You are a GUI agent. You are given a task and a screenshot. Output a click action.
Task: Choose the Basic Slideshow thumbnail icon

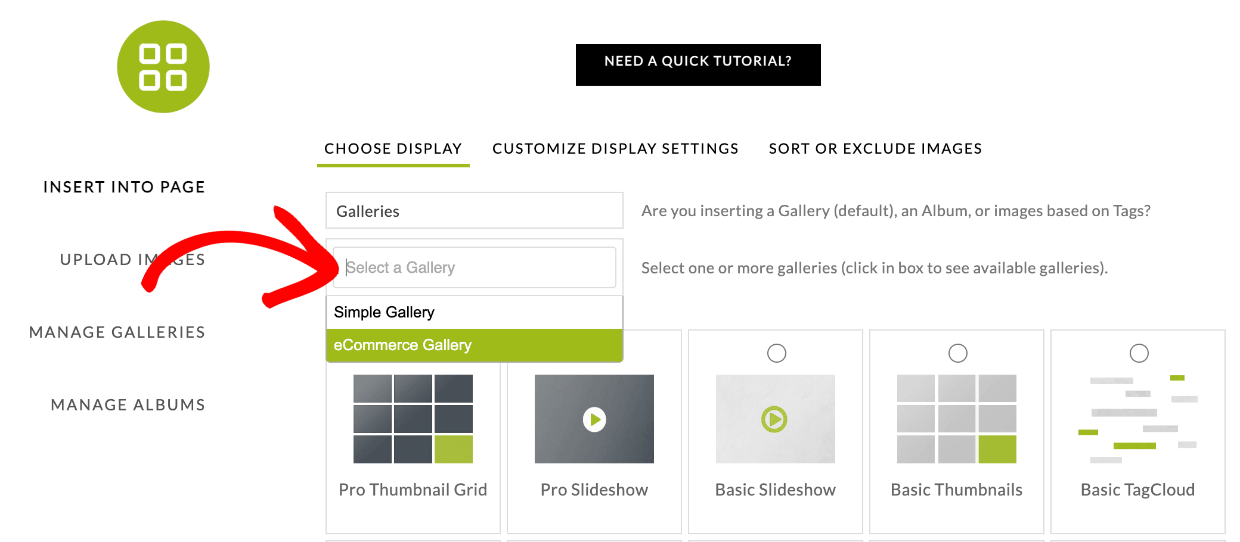[775, 419]
